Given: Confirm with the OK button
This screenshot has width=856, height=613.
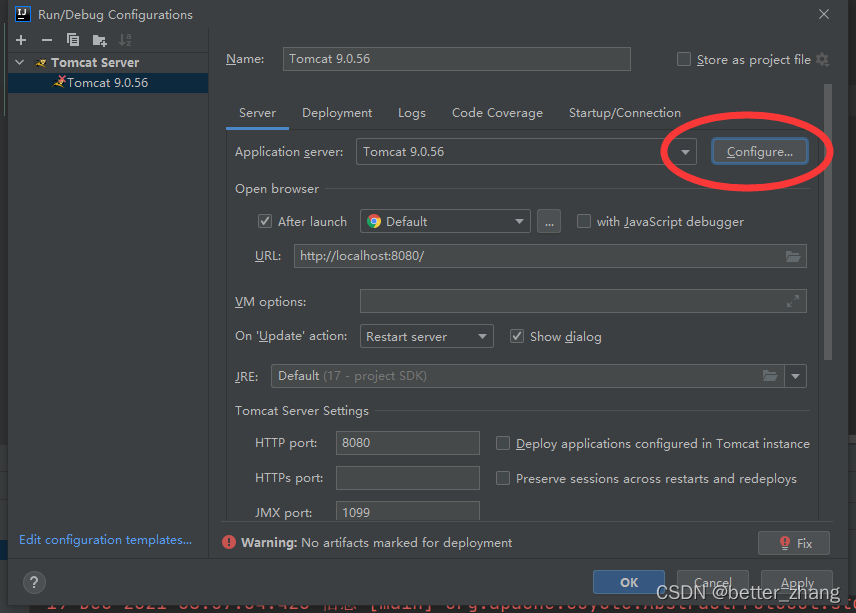Looking at the screenshot, I should (x=629, y=582).
